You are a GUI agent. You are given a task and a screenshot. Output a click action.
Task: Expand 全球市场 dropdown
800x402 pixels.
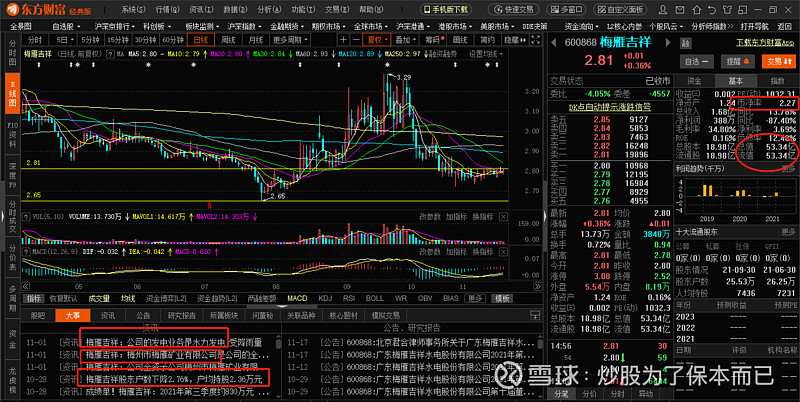[x=370, y=27]
